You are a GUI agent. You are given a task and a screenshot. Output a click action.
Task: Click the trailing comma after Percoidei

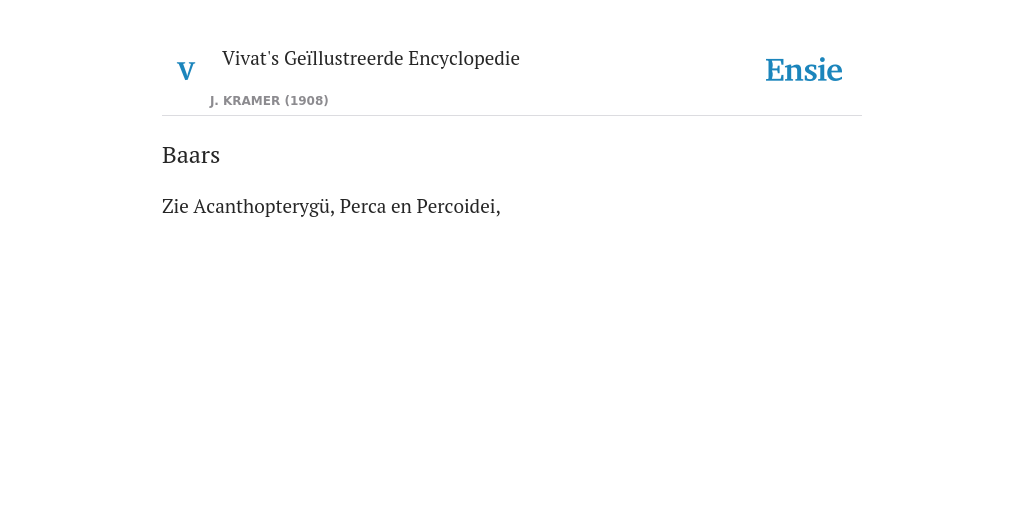[x=498, y=212]
